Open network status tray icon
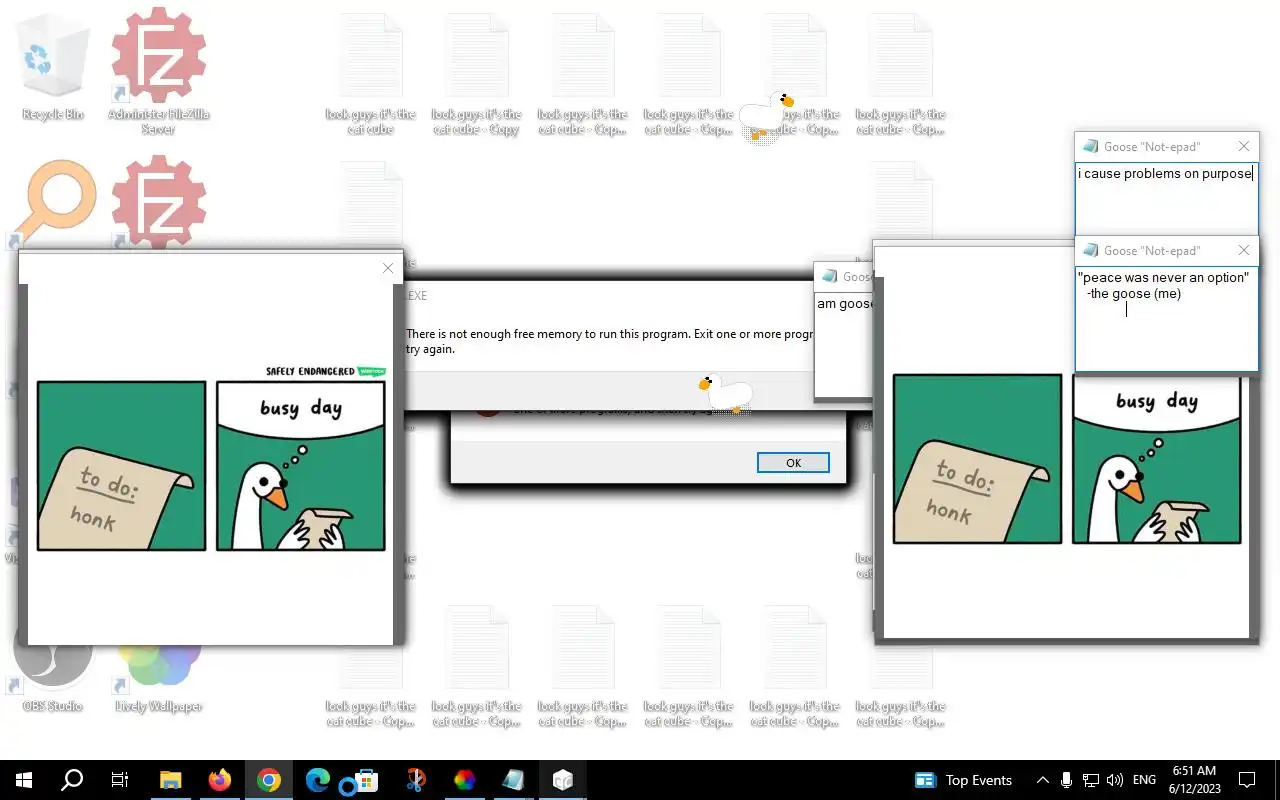 1091,780
